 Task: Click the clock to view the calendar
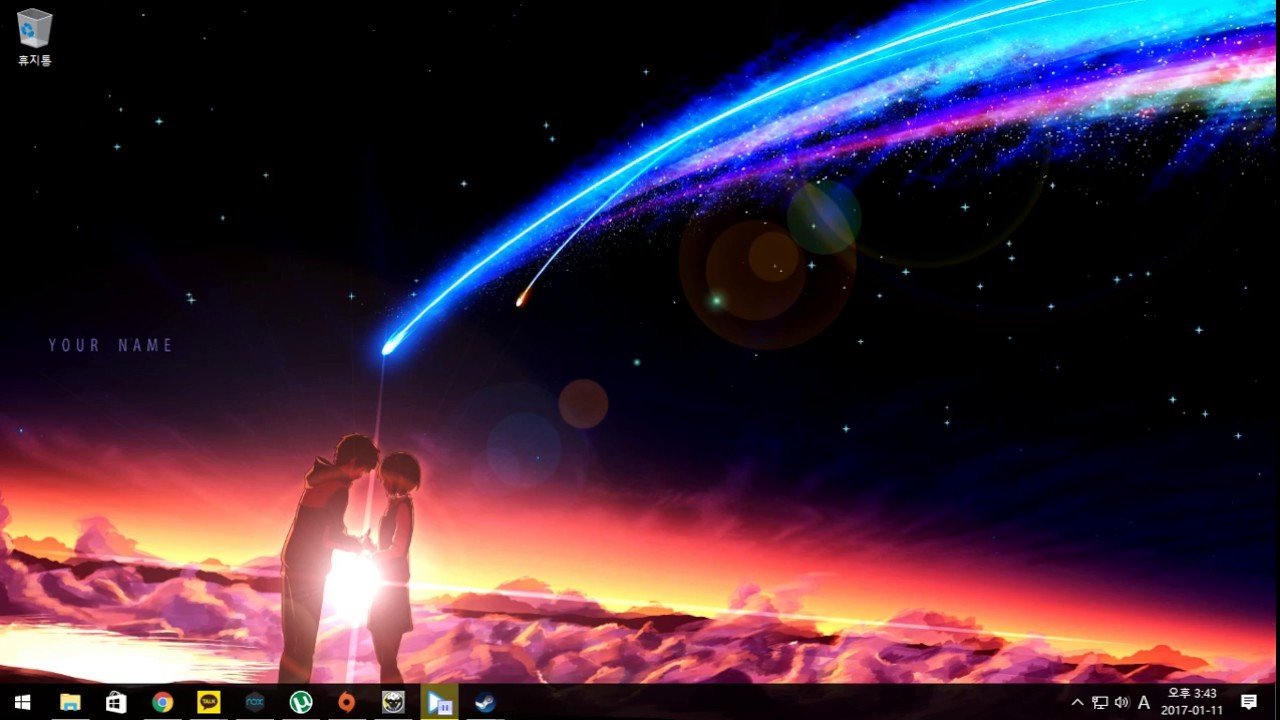click(x=1195, y=703)
